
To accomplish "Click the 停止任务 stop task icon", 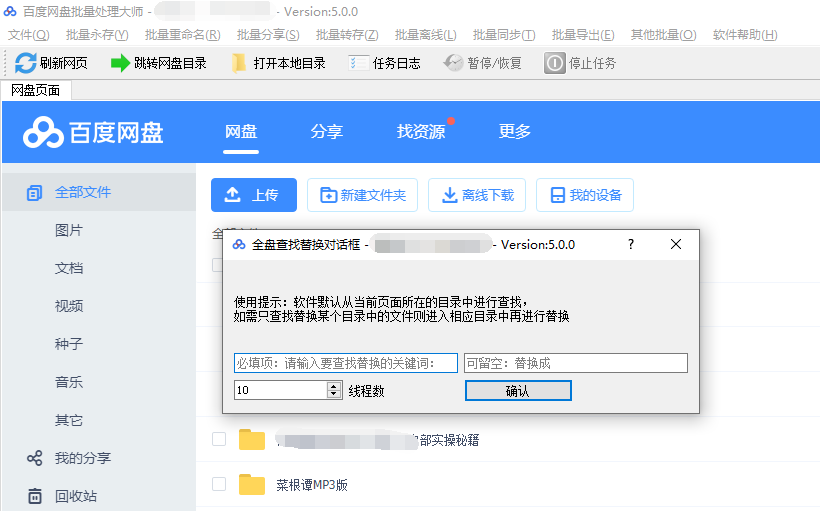I will 554,63.
